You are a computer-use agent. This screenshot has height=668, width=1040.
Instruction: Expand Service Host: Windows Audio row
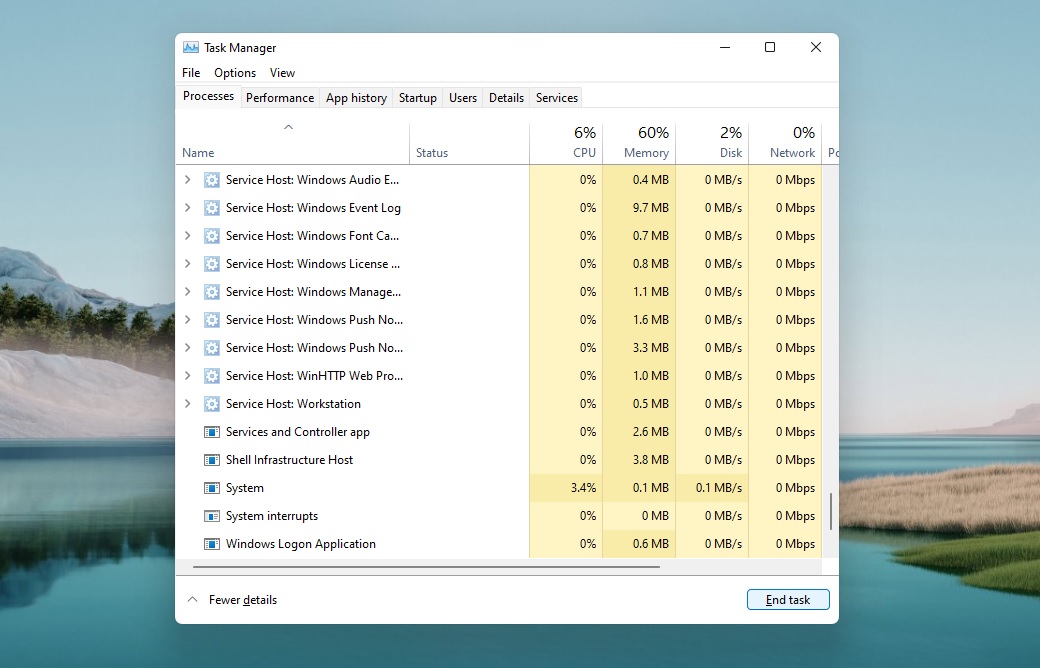187,180
